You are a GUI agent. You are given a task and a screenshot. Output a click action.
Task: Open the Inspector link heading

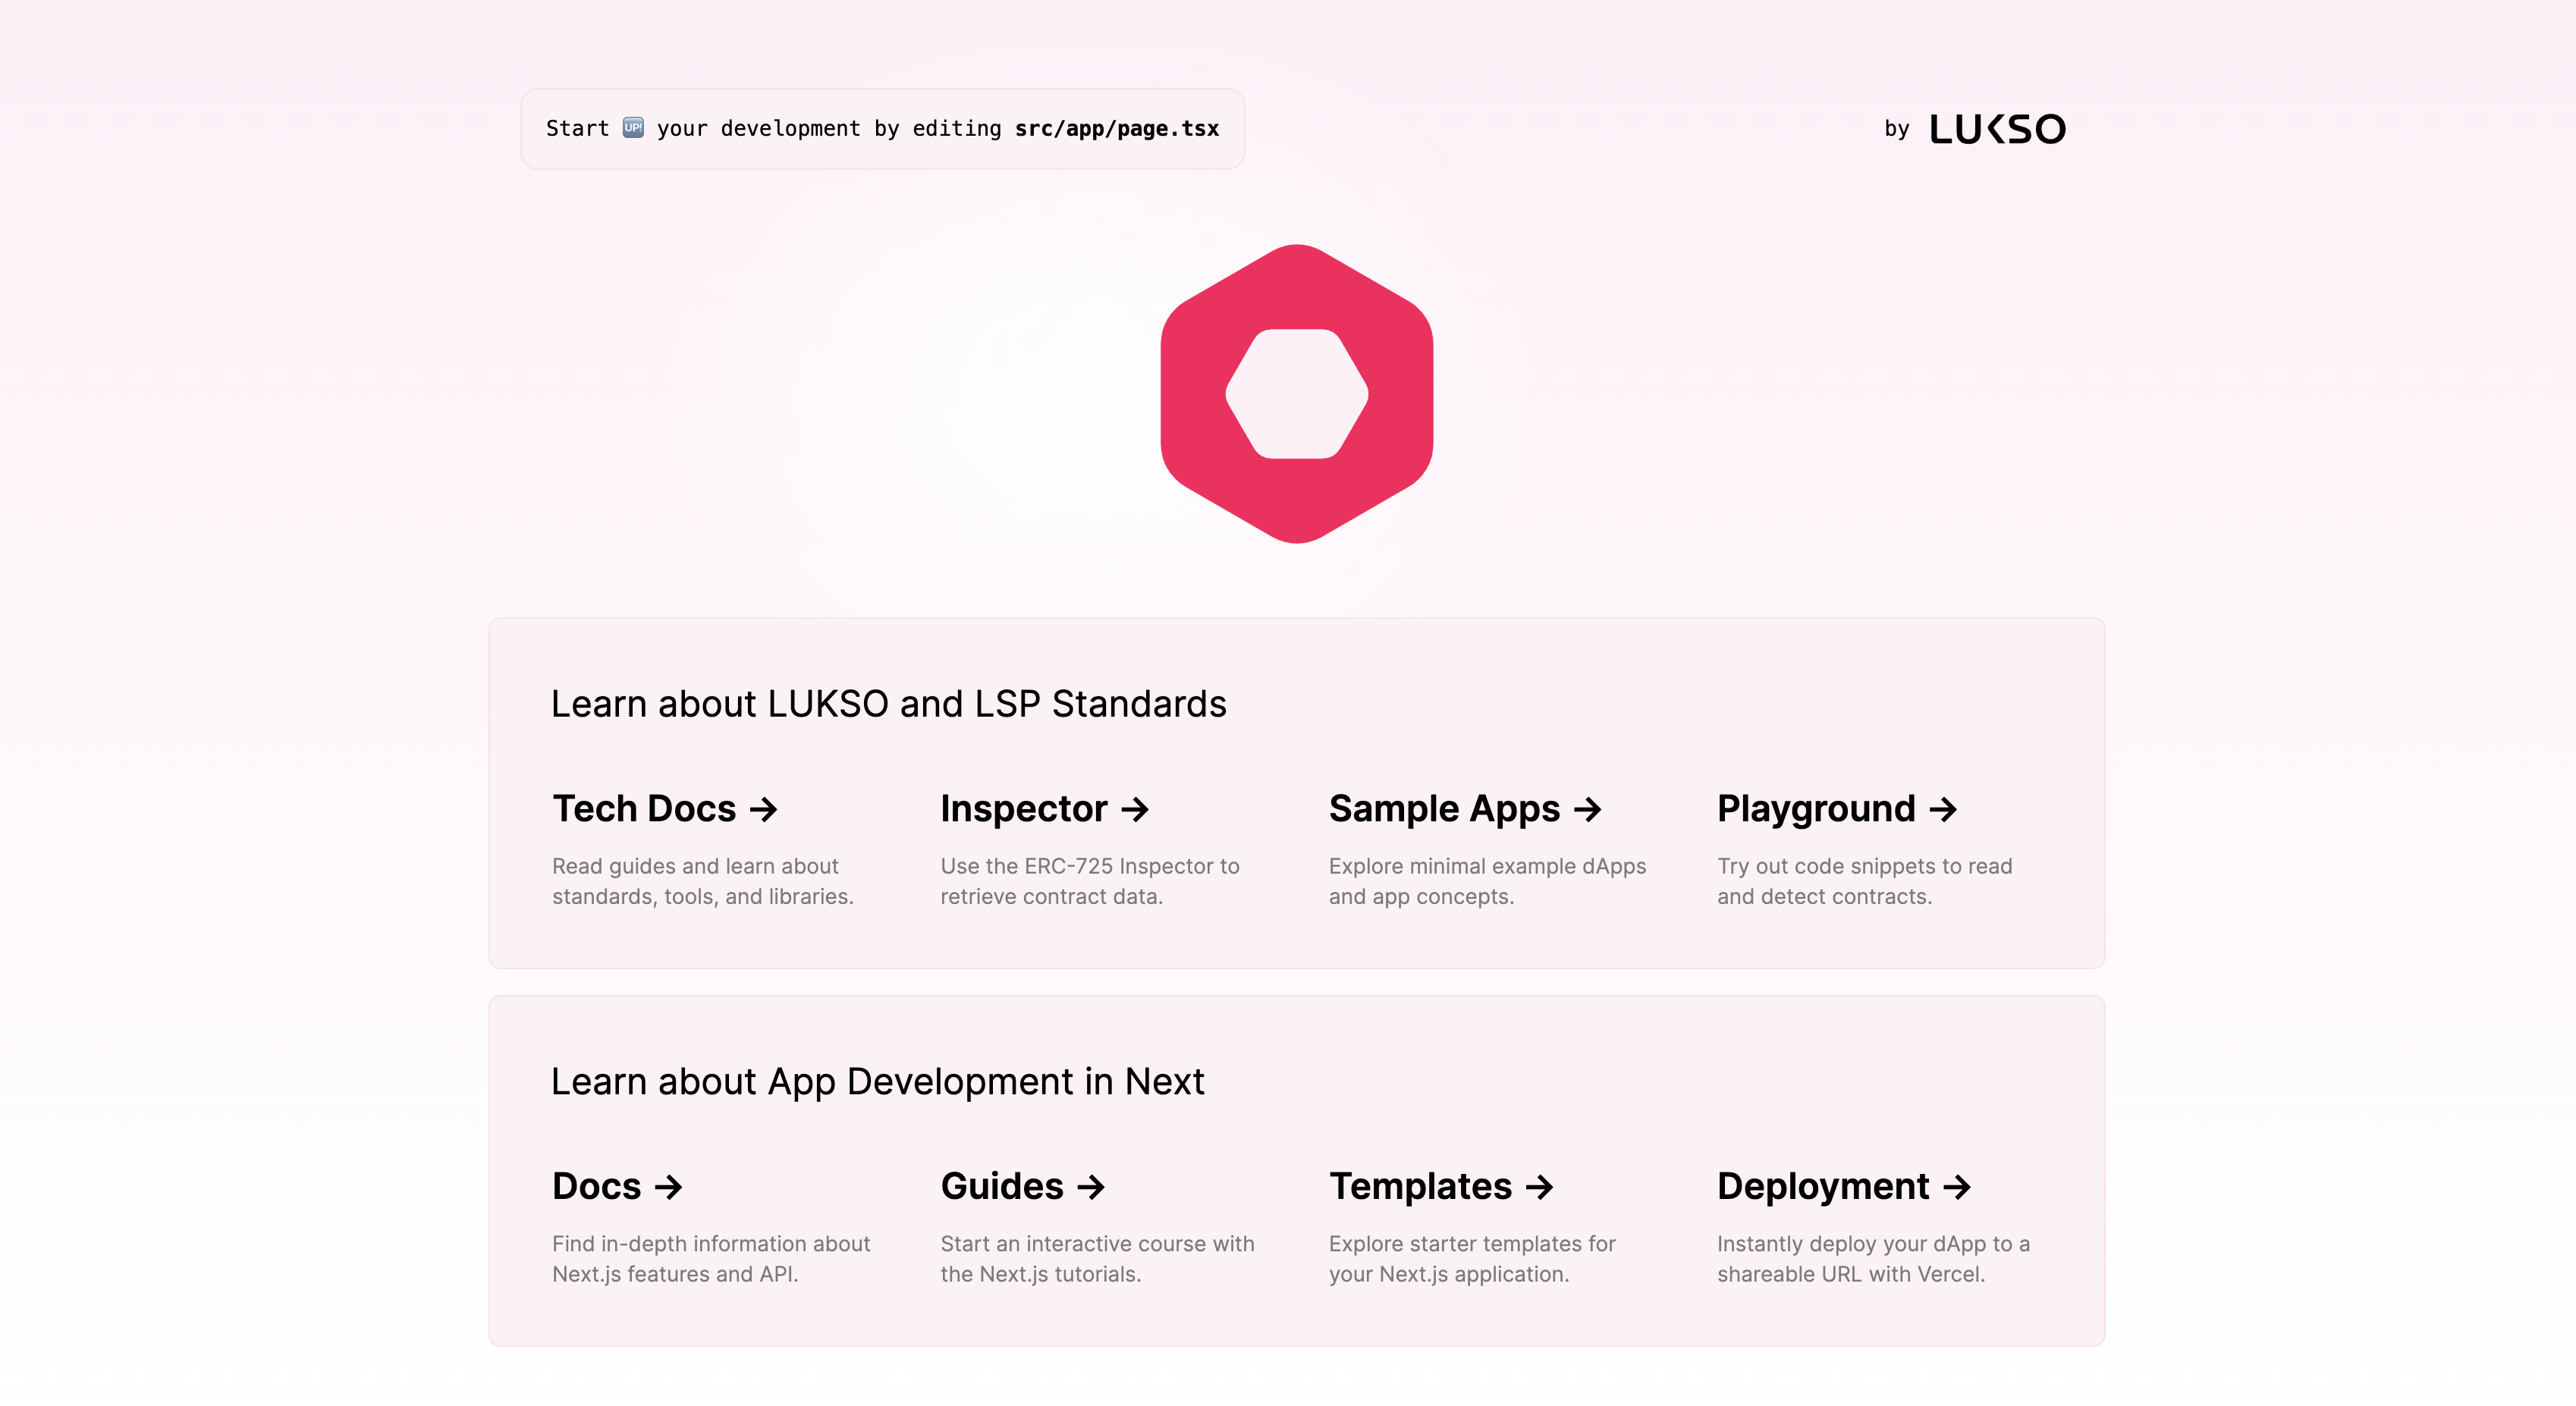point(1023,809)
